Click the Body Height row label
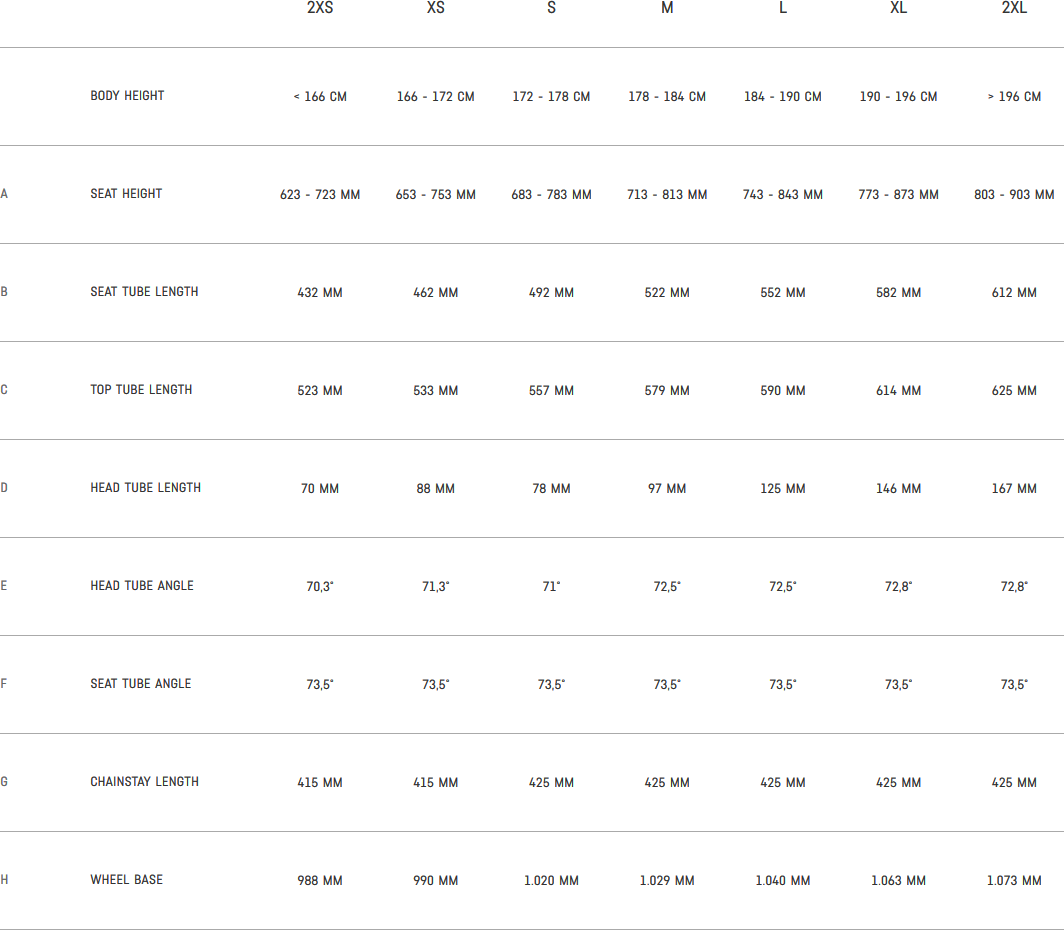 pos(127,96)
